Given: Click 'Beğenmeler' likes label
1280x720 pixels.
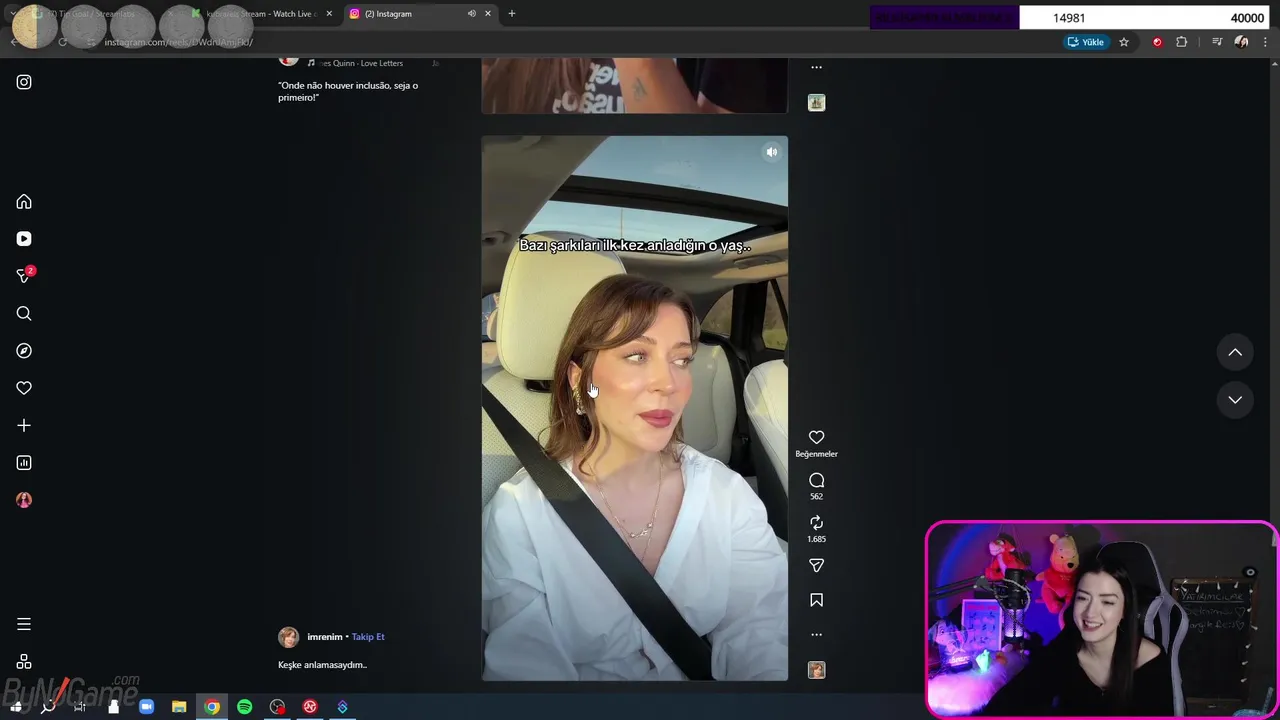Looking at the screenshot, I should click(816, 454).
